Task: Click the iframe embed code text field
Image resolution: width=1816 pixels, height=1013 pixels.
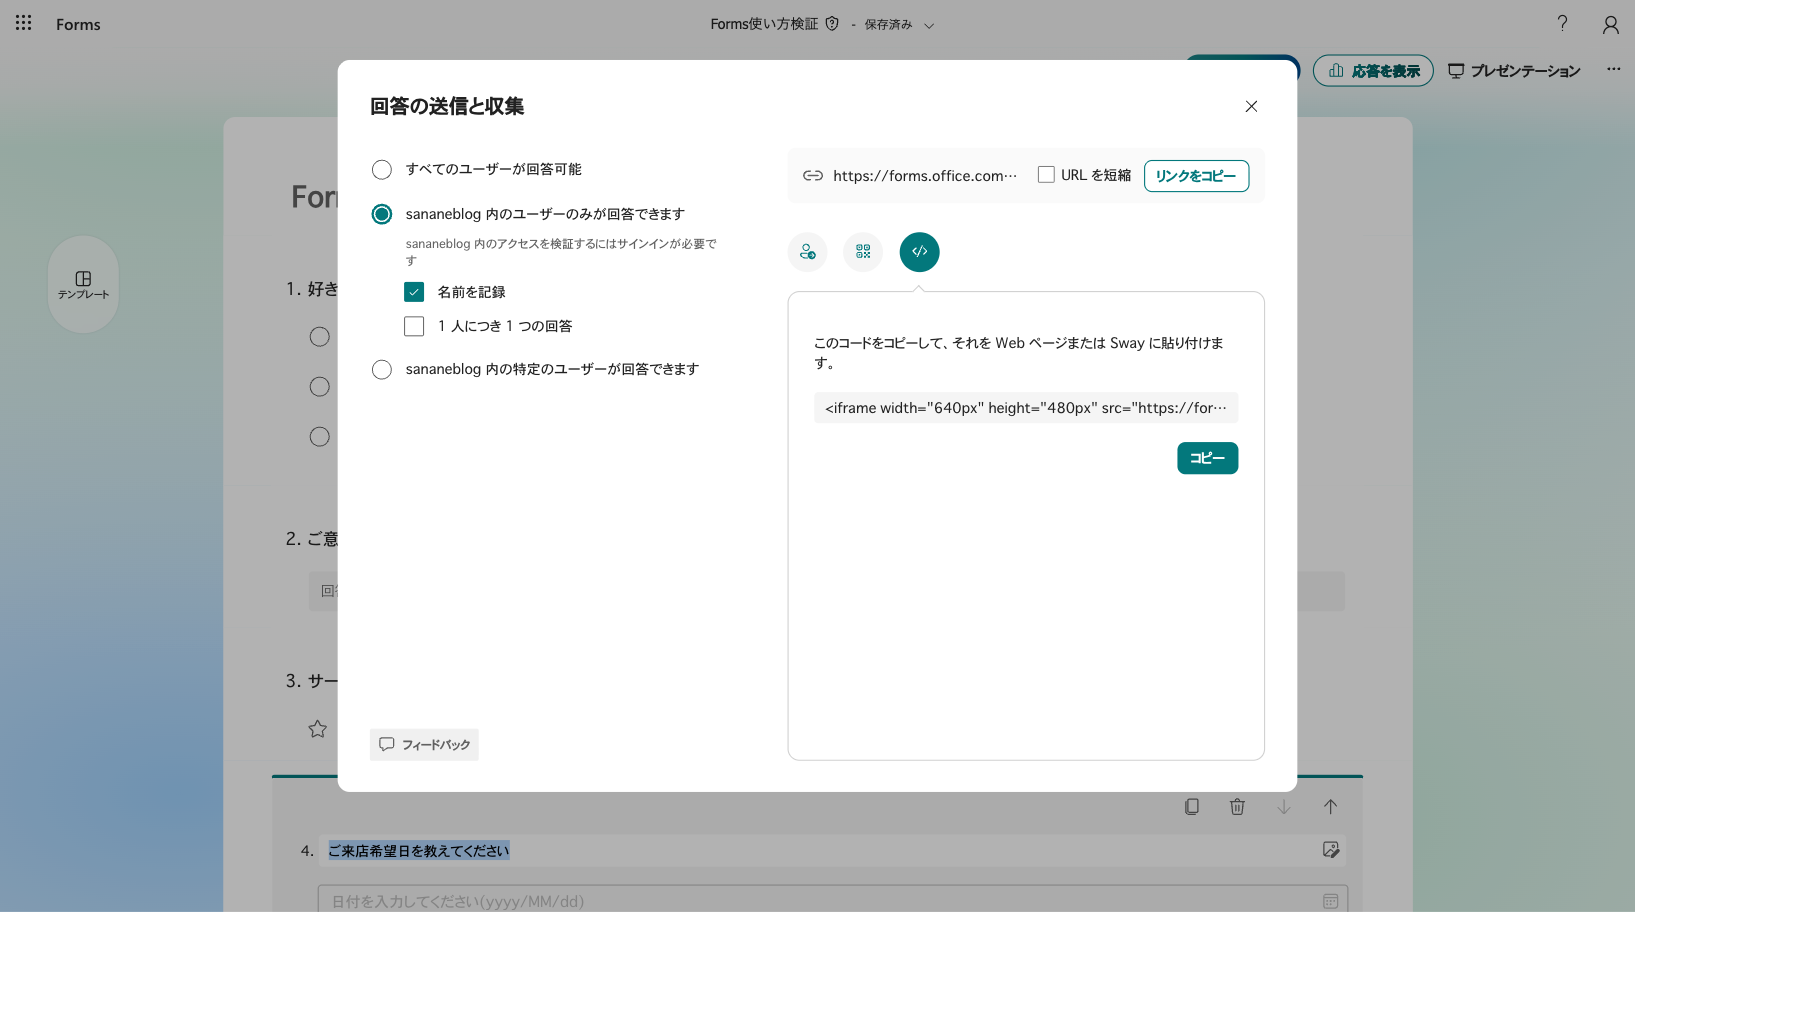Action: [x=1026, y=408]
